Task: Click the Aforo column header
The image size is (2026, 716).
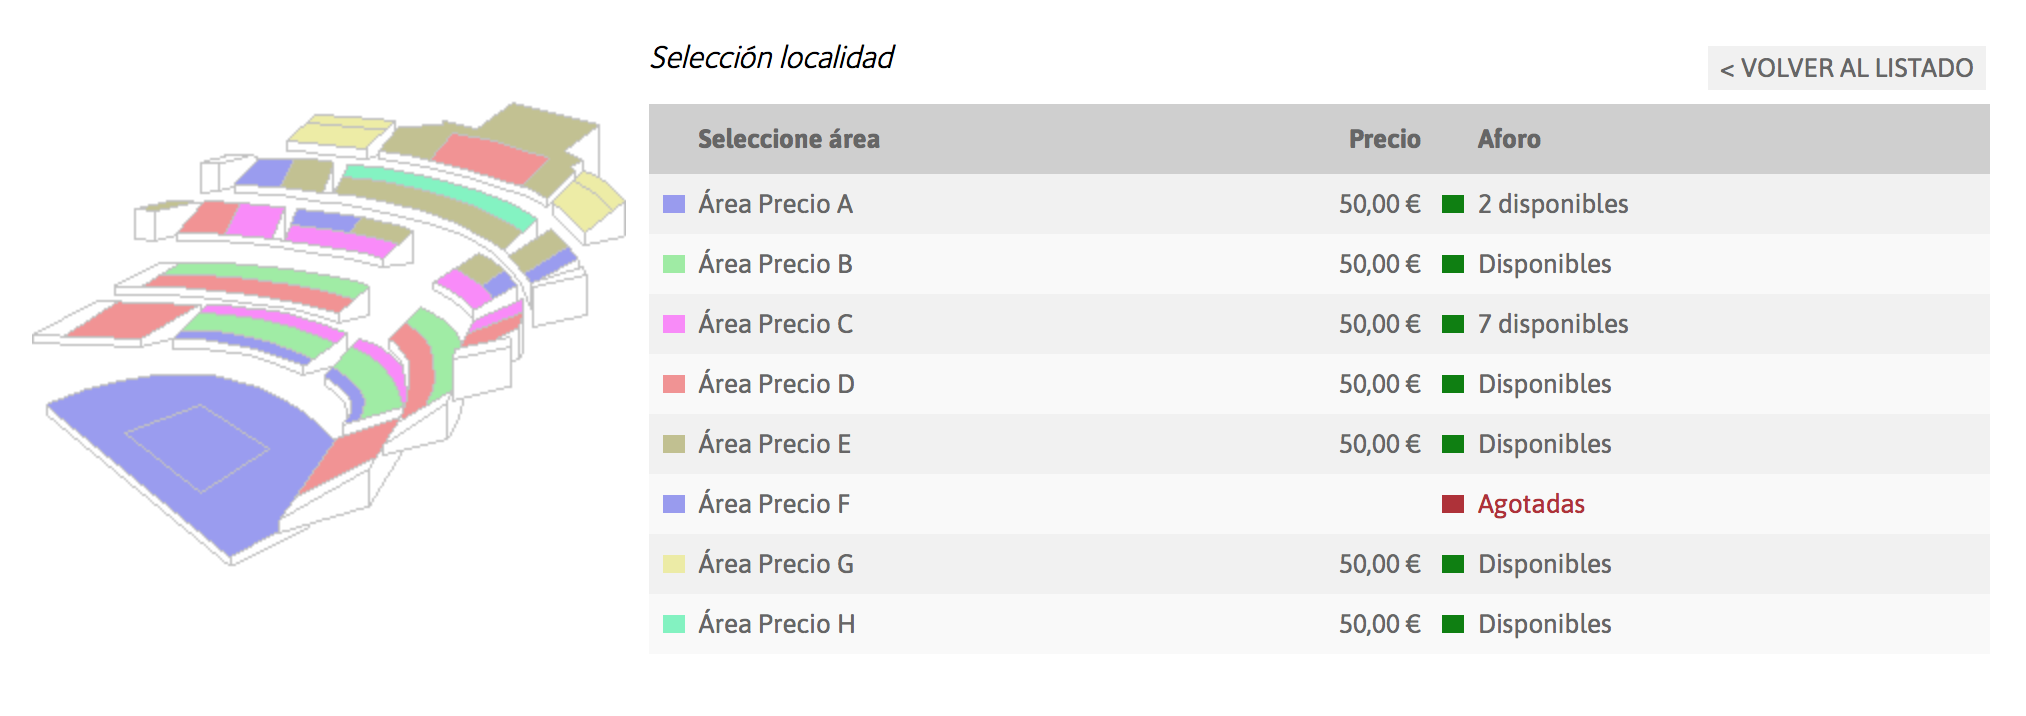Action: coord(1509,139)
